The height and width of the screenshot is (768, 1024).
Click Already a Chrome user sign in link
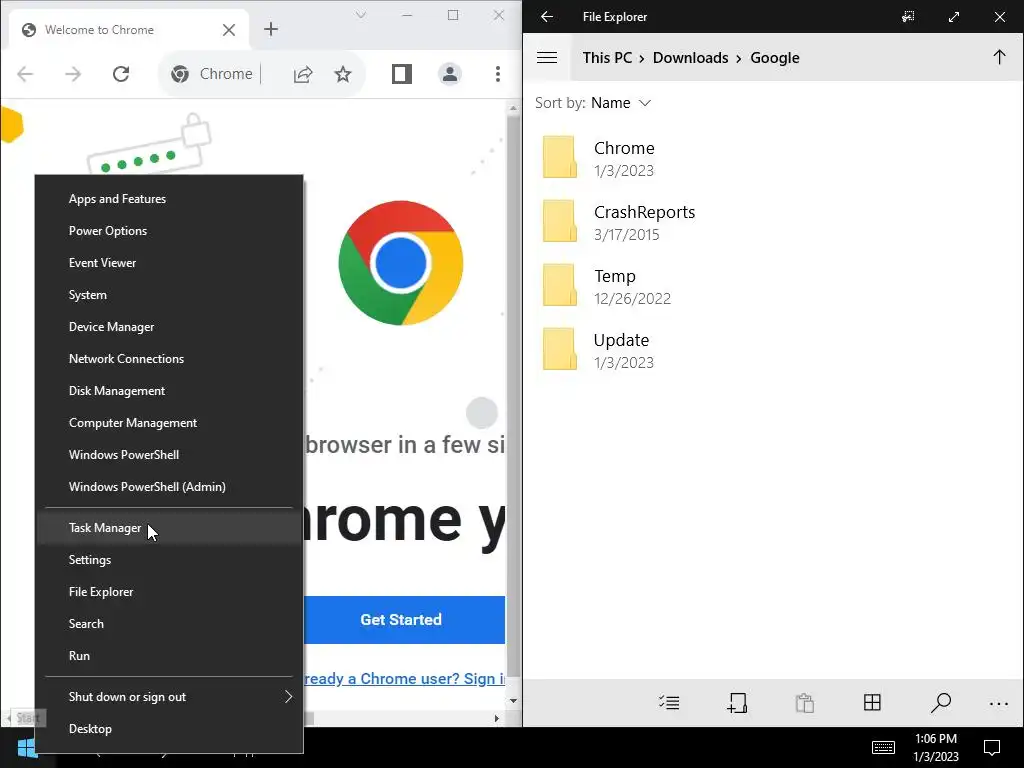(404, 679)
